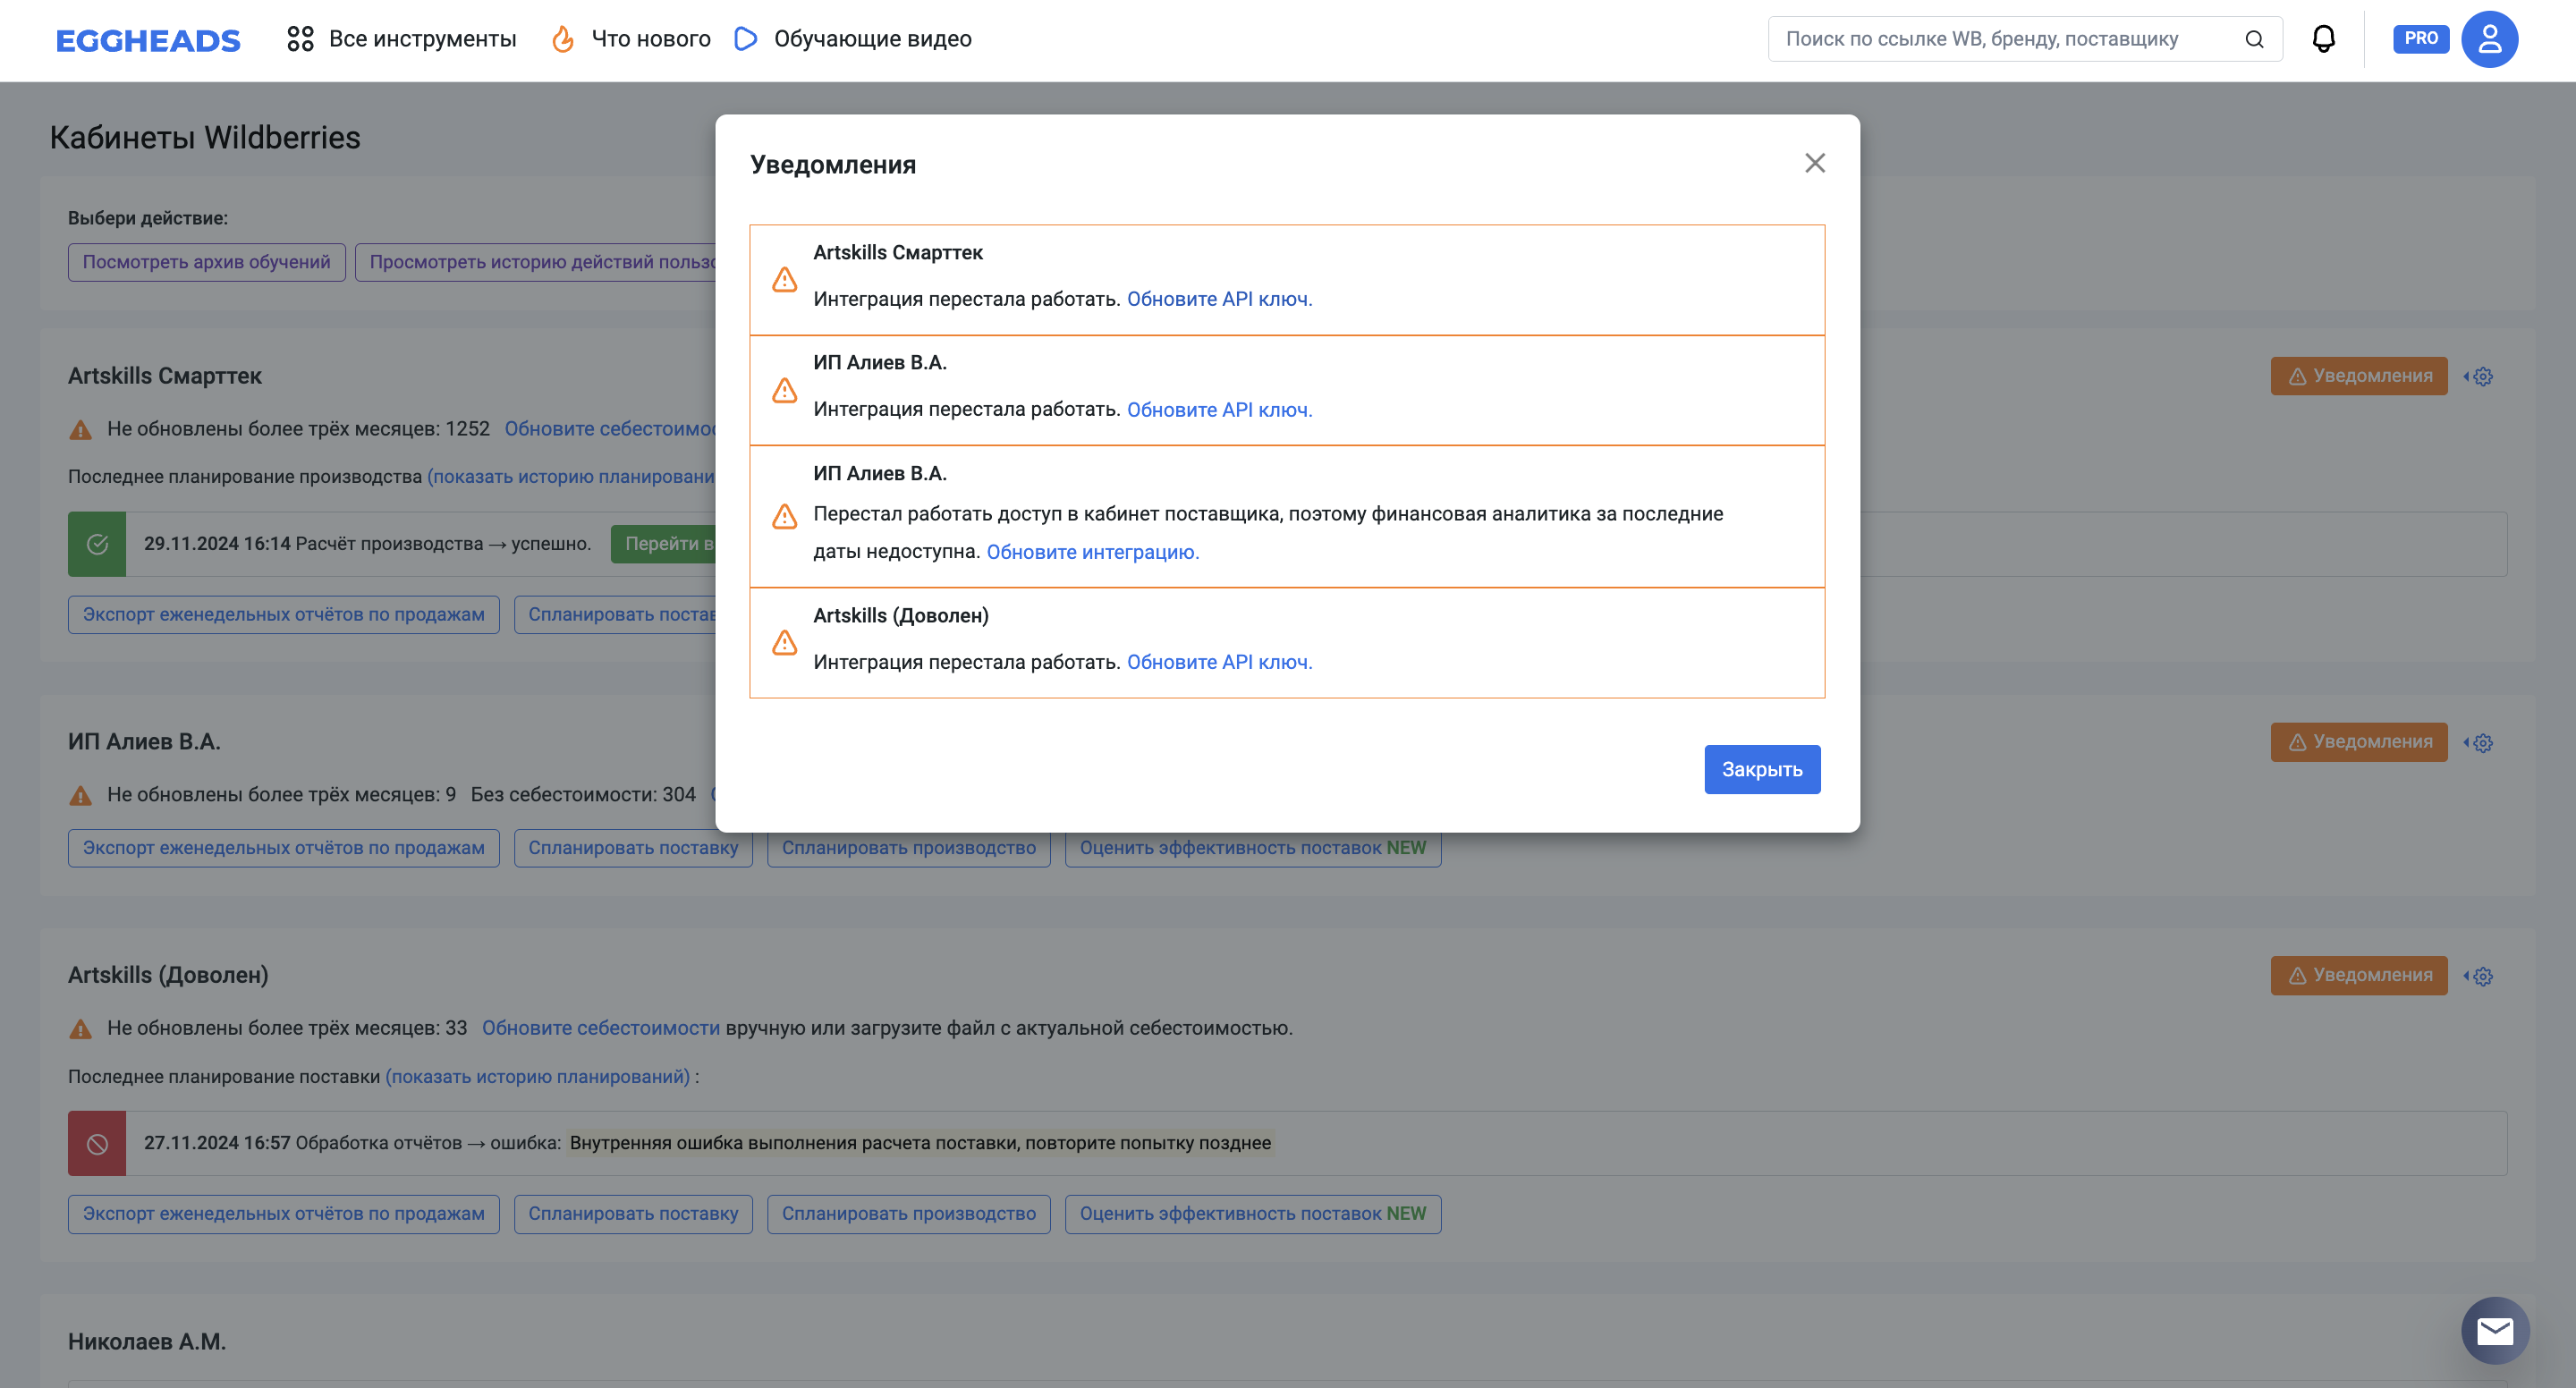Open settings gear for Artskills (Доволен) cabinet
Screen dimensions: 2576x1388
(2482, 976)
